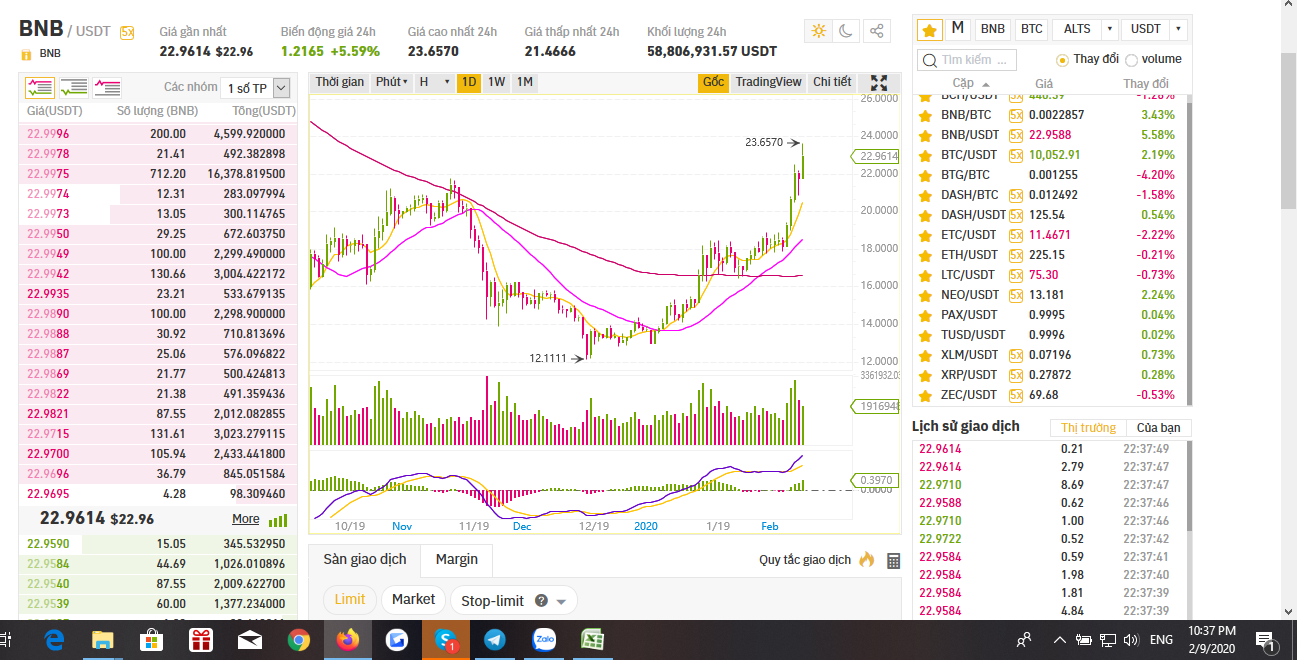Image resolution: width=1297 pixels, height=660 pixels.
Task: Select the Market order type button
Action: 413,599
